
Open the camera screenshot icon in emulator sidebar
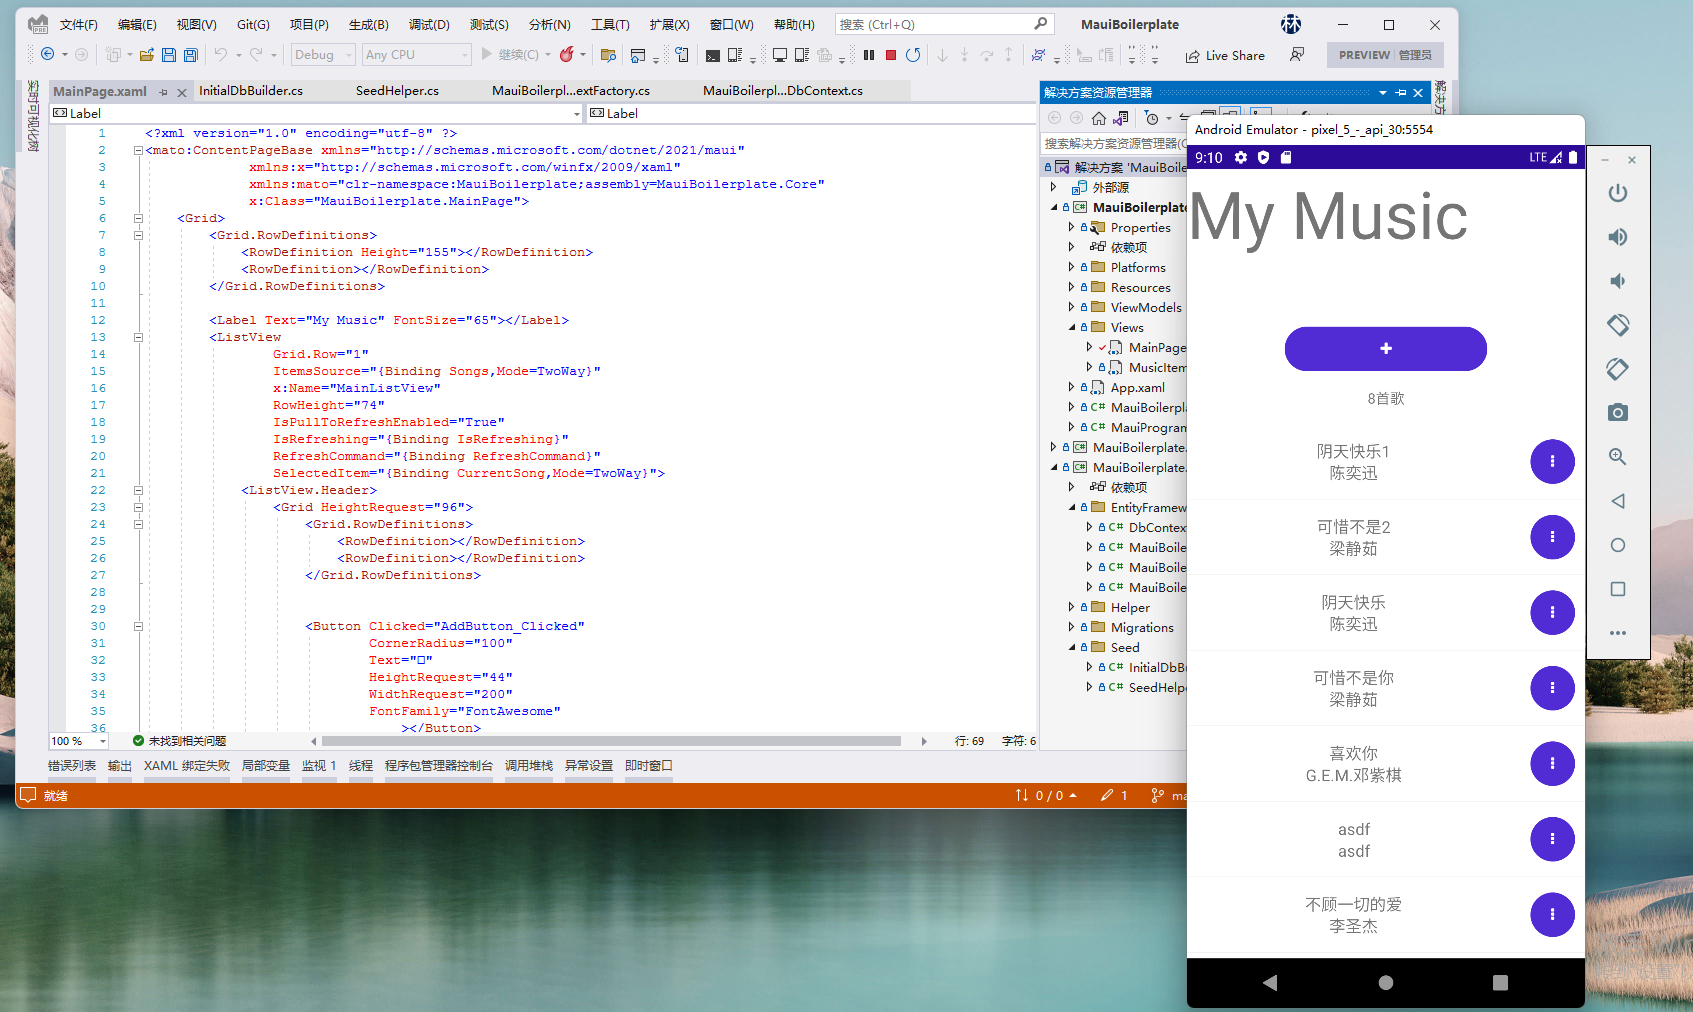(x=1618, y=412)
